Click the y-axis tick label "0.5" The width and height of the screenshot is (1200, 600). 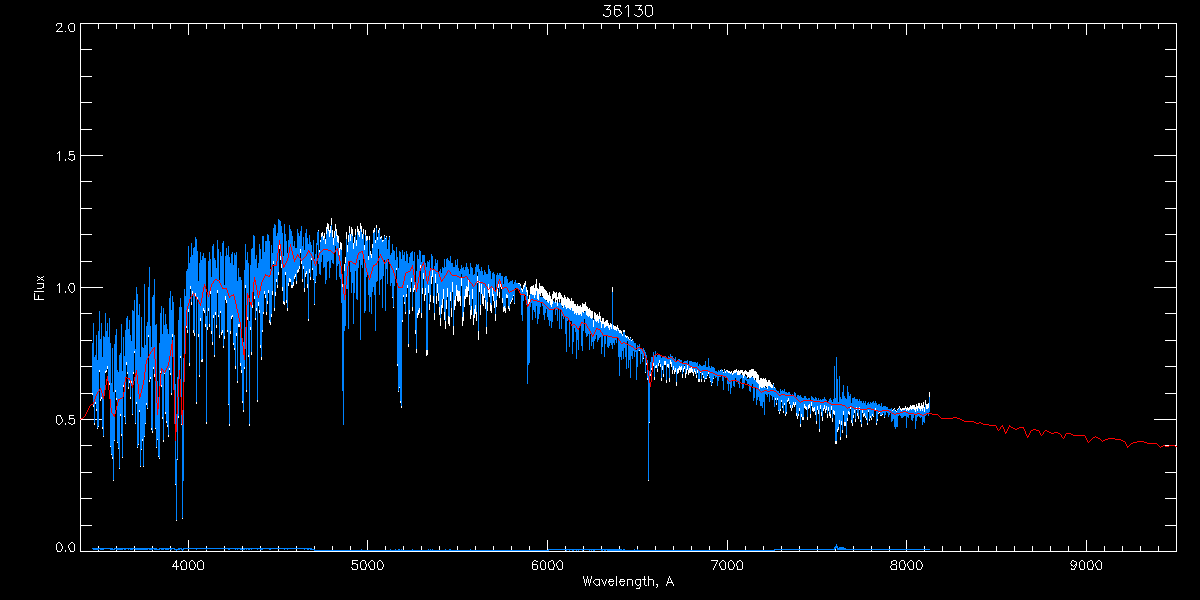pos(66,419)
